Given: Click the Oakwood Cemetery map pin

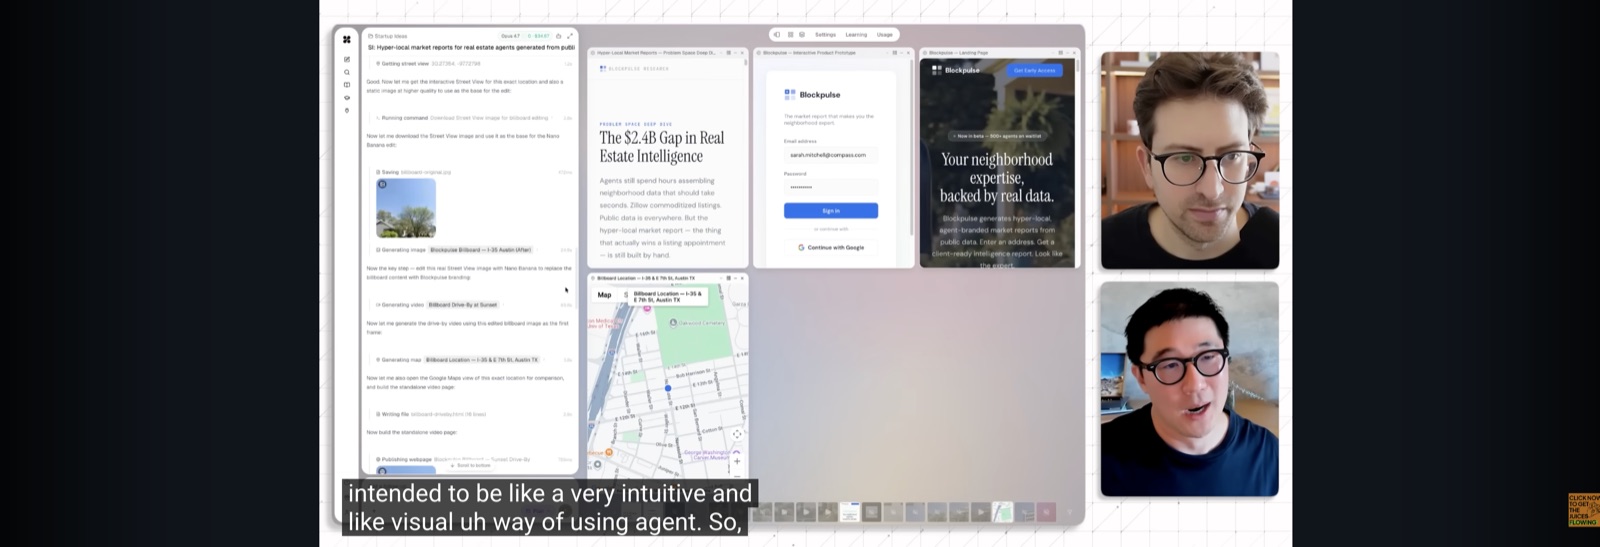Looking at the screenshot, I should (x=675, y=323).
